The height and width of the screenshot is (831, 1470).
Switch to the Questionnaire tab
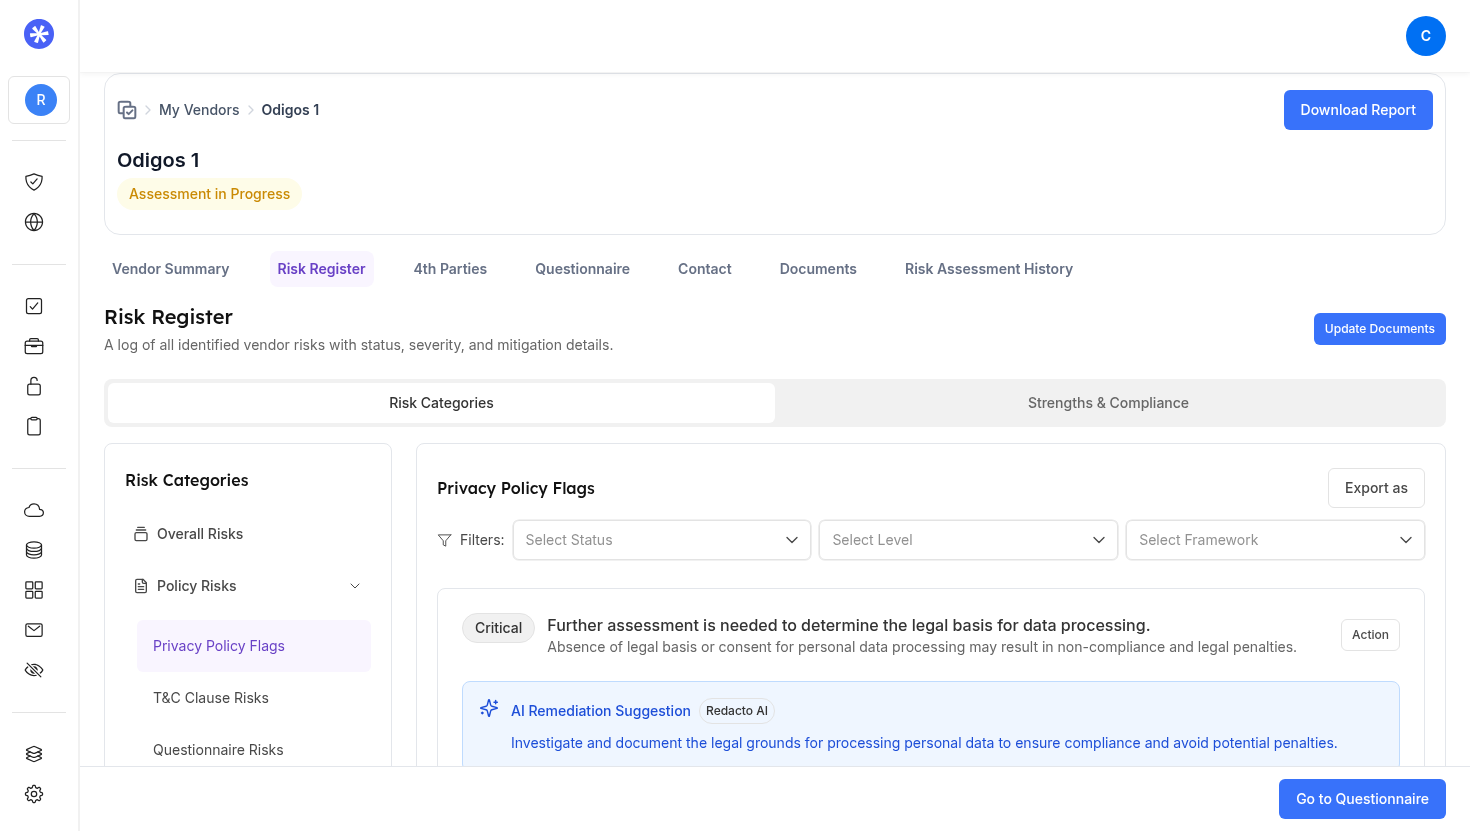tap(582, 269)
